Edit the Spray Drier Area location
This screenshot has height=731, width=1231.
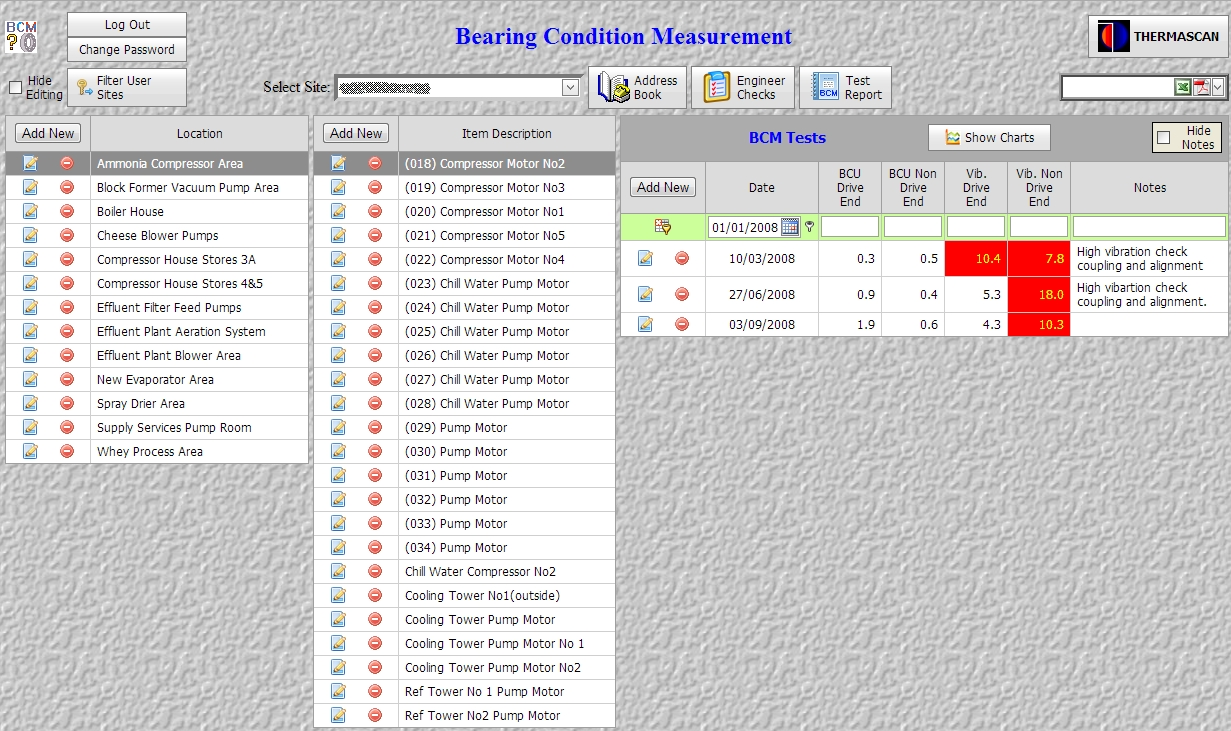pyautogui.click(x=30, y=403)
